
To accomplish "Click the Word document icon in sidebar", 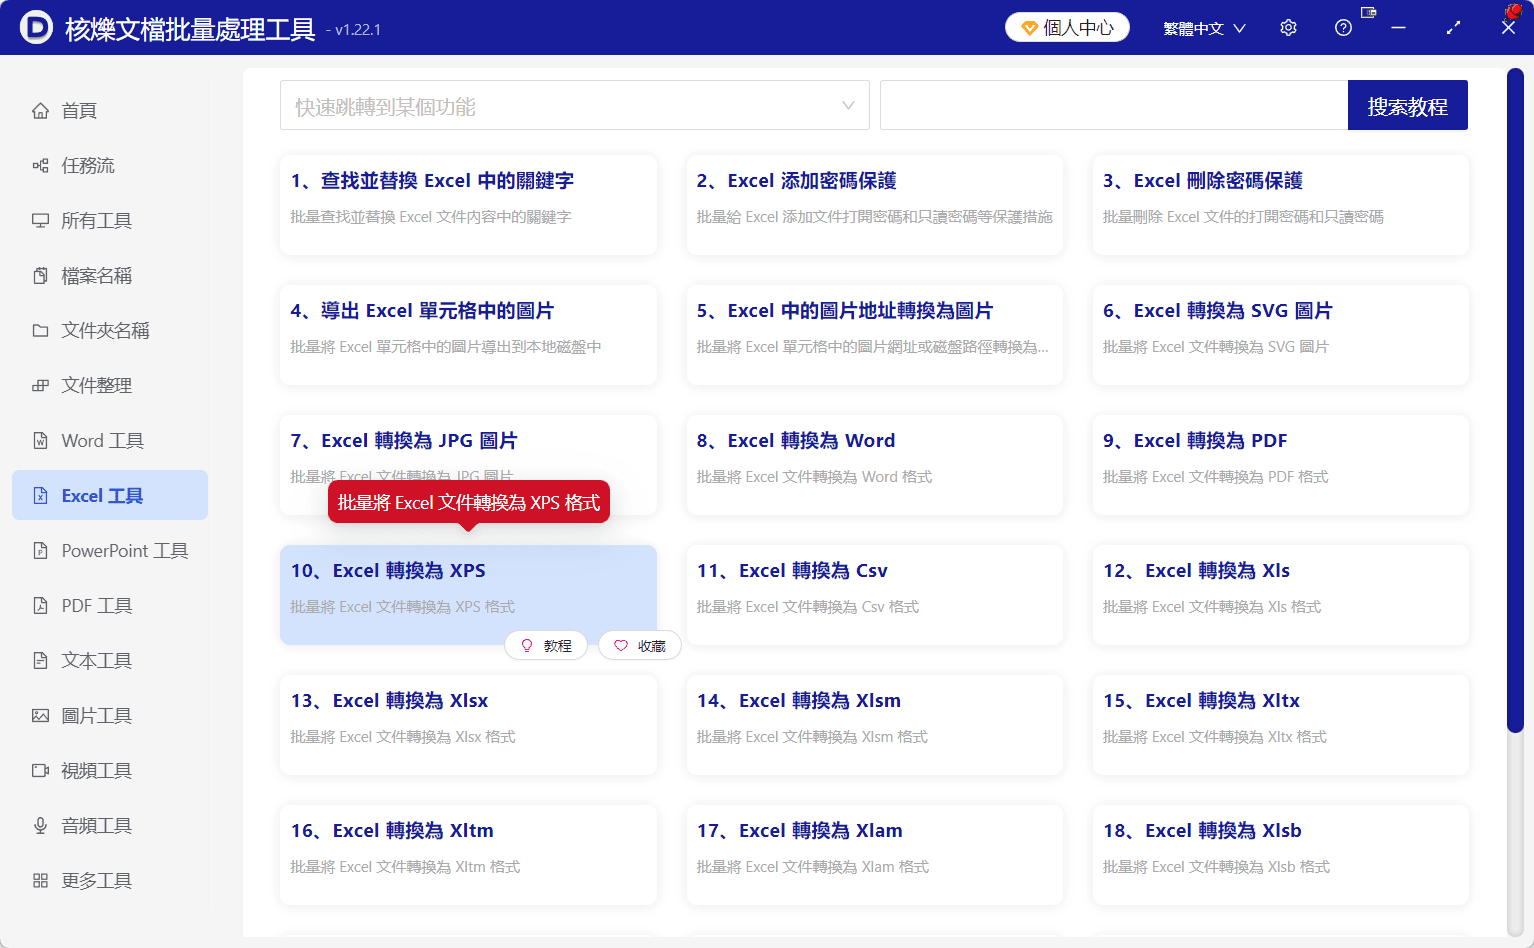I will point(40,441).
